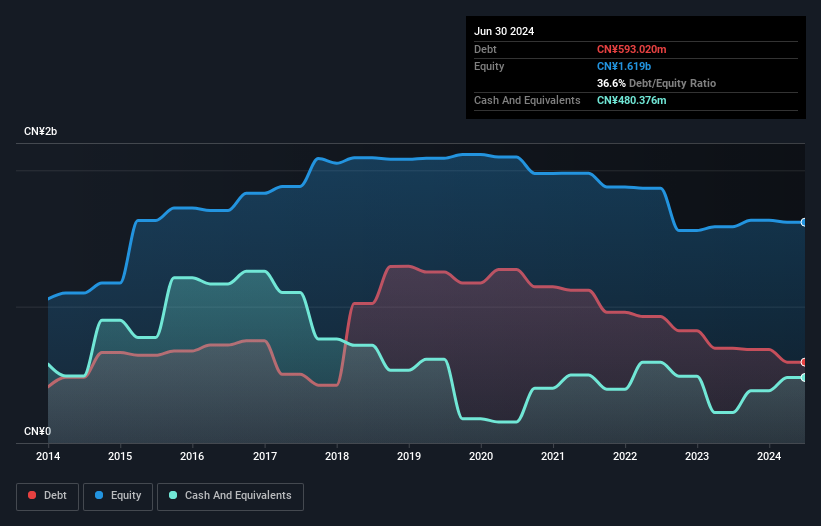The height and width of the screenshot is (526, 821).
Task: Click the CN¥0 y-axis label
Action: 37,431
